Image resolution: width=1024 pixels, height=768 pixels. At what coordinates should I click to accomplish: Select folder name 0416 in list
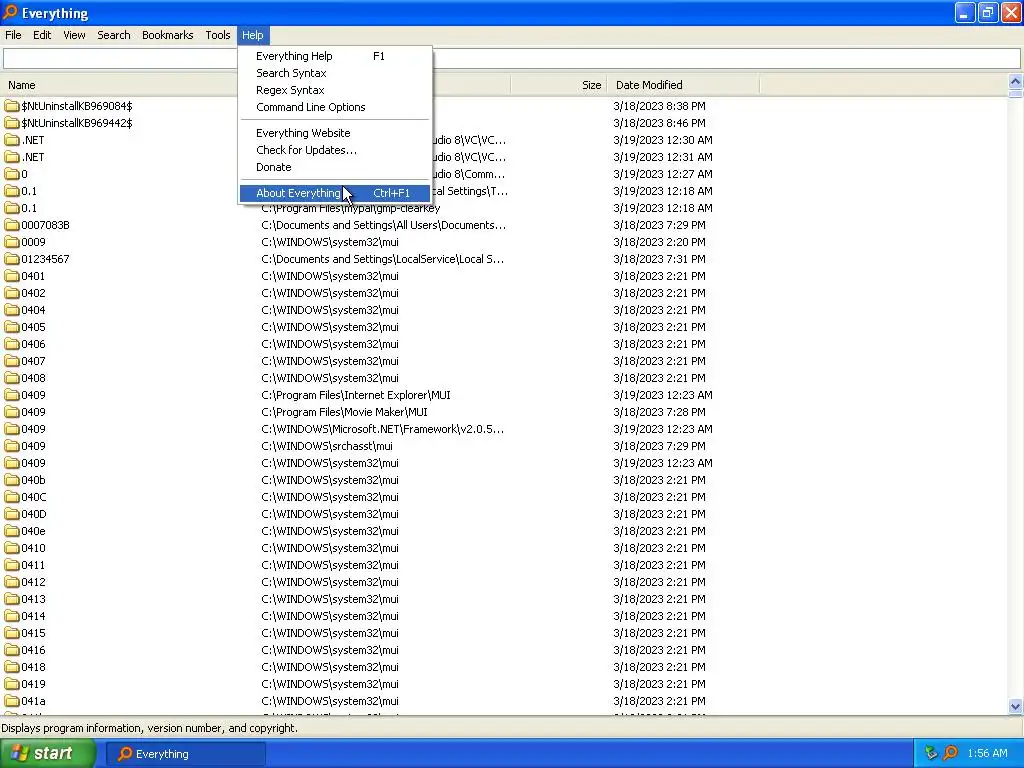[x=33, y=650]
